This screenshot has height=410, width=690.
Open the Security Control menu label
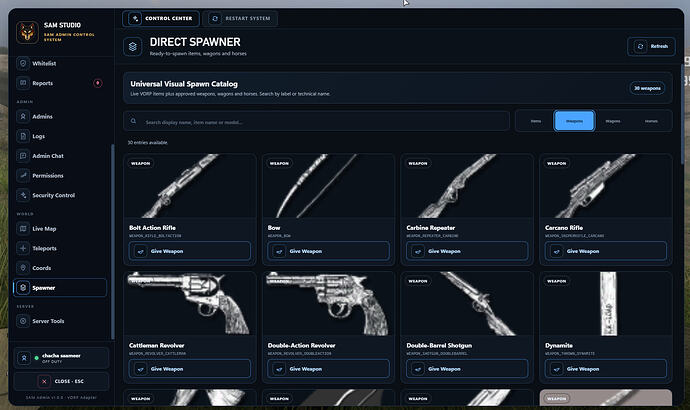tap(54, 195)
